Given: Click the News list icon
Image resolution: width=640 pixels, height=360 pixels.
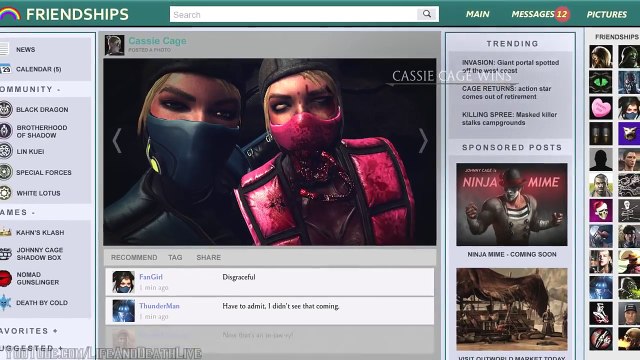Looking at the screenshot, I should [4, 49].
